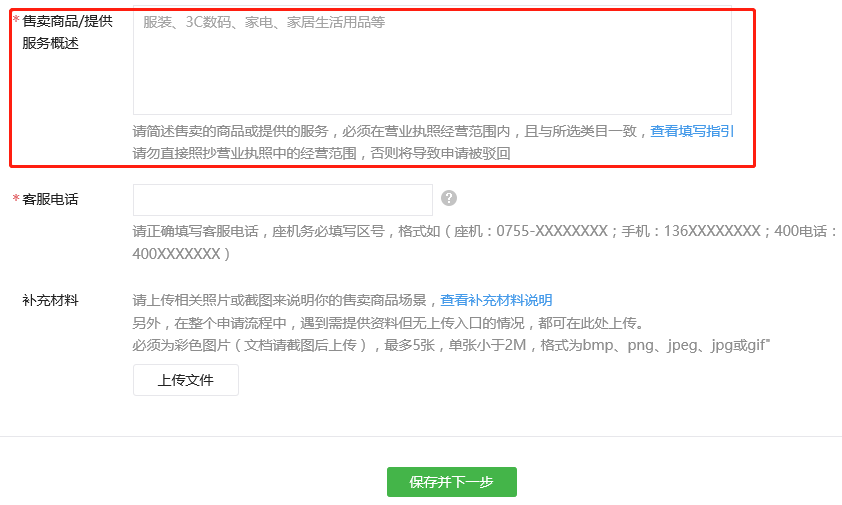Click the 售卖商品/提供服务概述 field label
This screenshot has width=842, height=505.
click(x=68, y=32)
